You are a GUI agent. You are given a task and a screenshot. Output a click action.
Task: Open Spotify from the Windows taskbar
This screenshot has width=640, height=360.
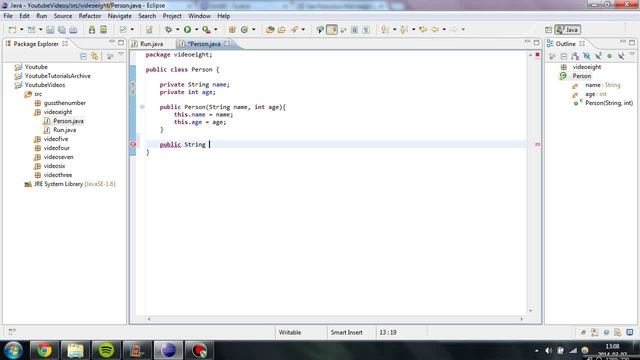coord(106,350)
